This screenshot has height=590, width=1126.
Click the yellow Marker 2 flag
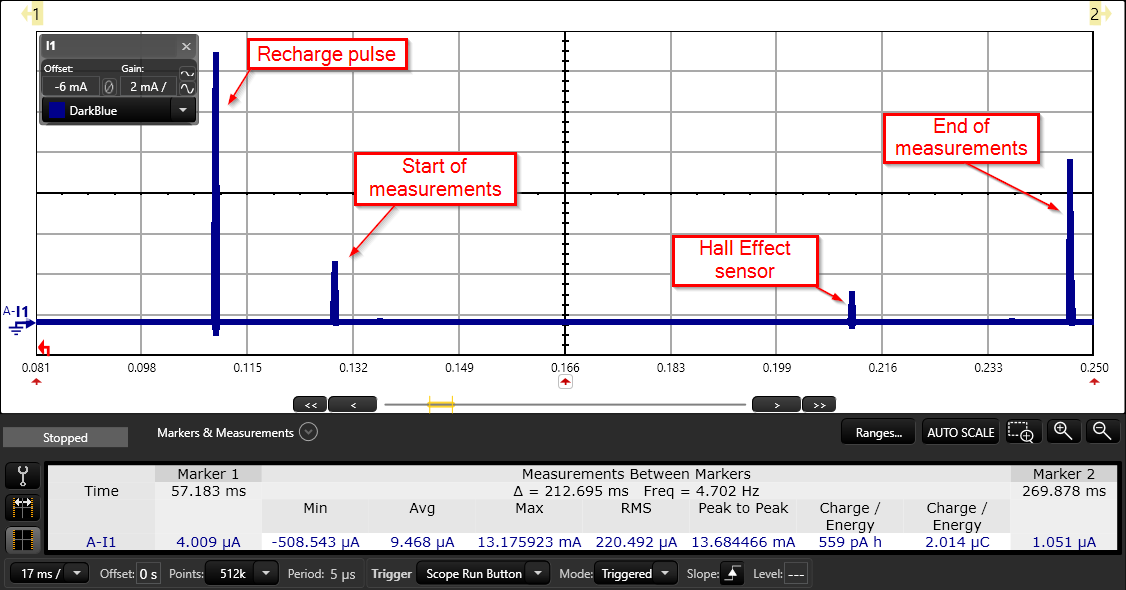tap(1097, 13)
